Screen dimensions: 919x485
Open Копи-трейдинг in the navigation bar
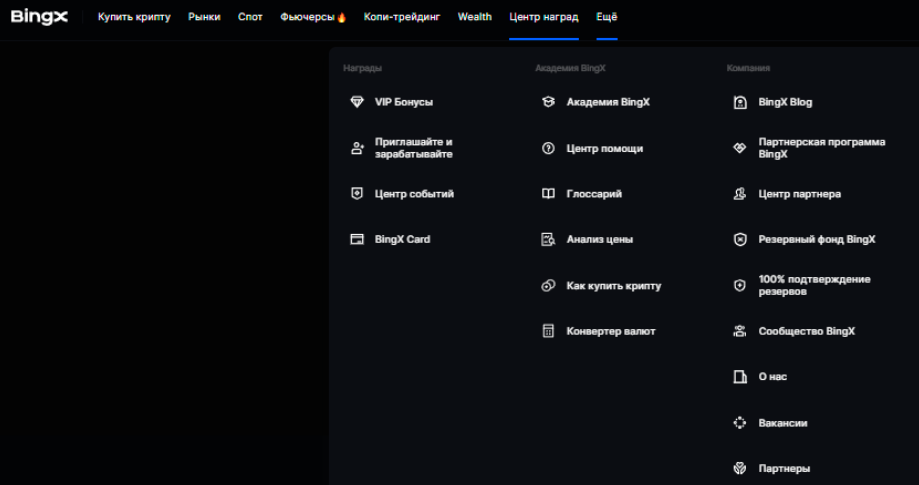(x=402, y=17)
